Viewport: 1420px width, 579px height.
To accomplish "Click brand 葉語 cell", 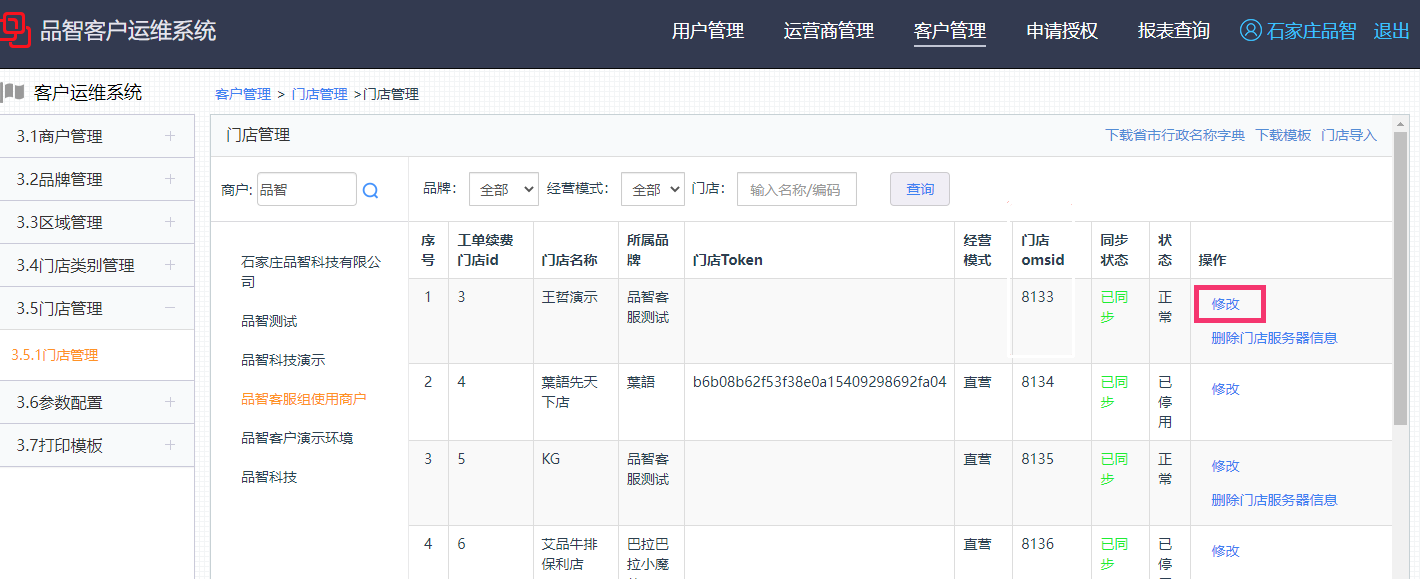I will pos(641,382).
